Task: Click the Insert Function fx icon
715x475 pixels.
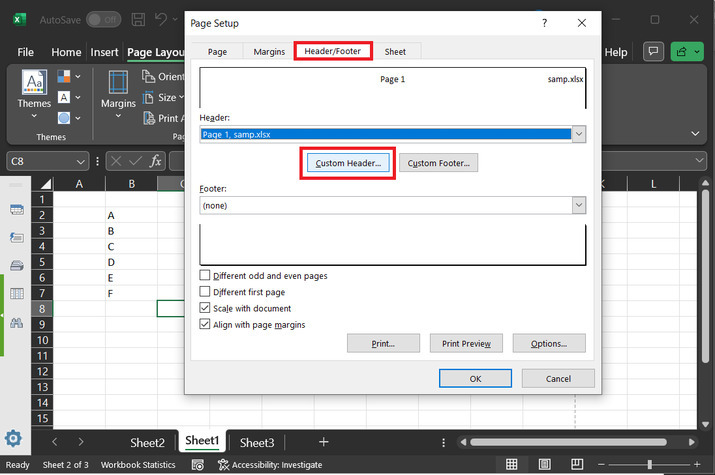Action: (x=155, y=161)
